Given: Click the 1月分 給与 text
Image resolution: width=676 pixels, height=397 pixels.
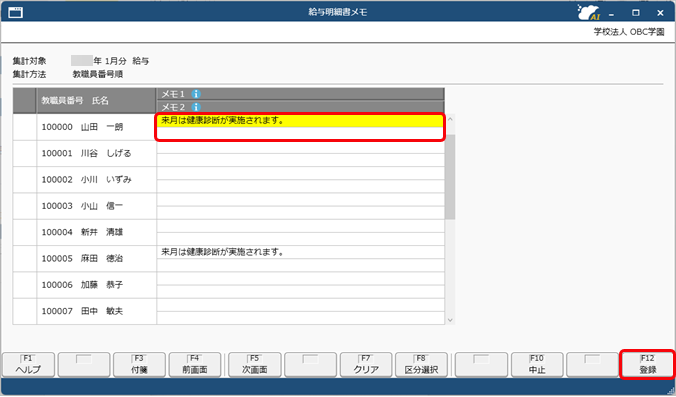Looking at the screenshot, I should (127, 61).
